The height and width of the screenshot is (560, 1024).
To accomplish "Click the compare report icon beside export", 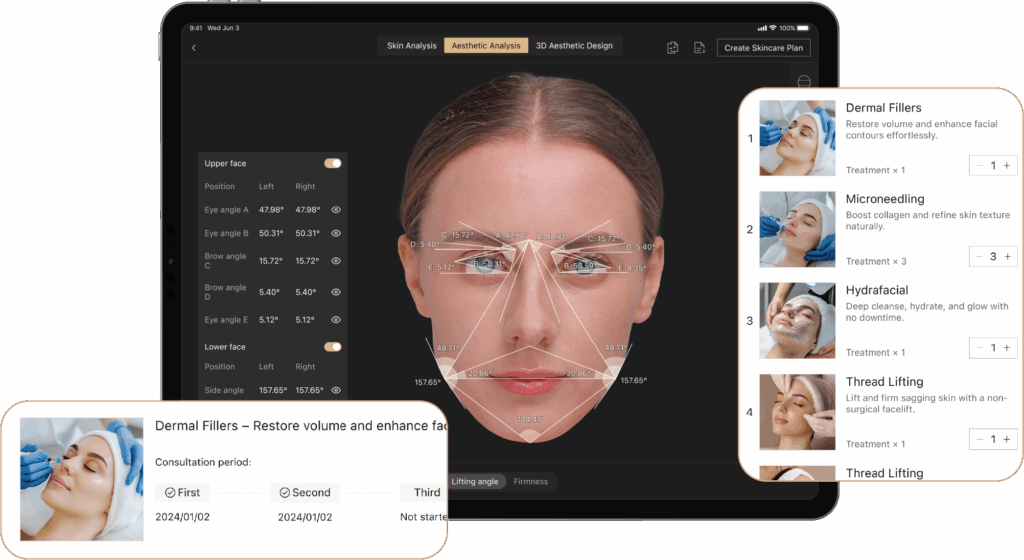I will coord(673,47).
